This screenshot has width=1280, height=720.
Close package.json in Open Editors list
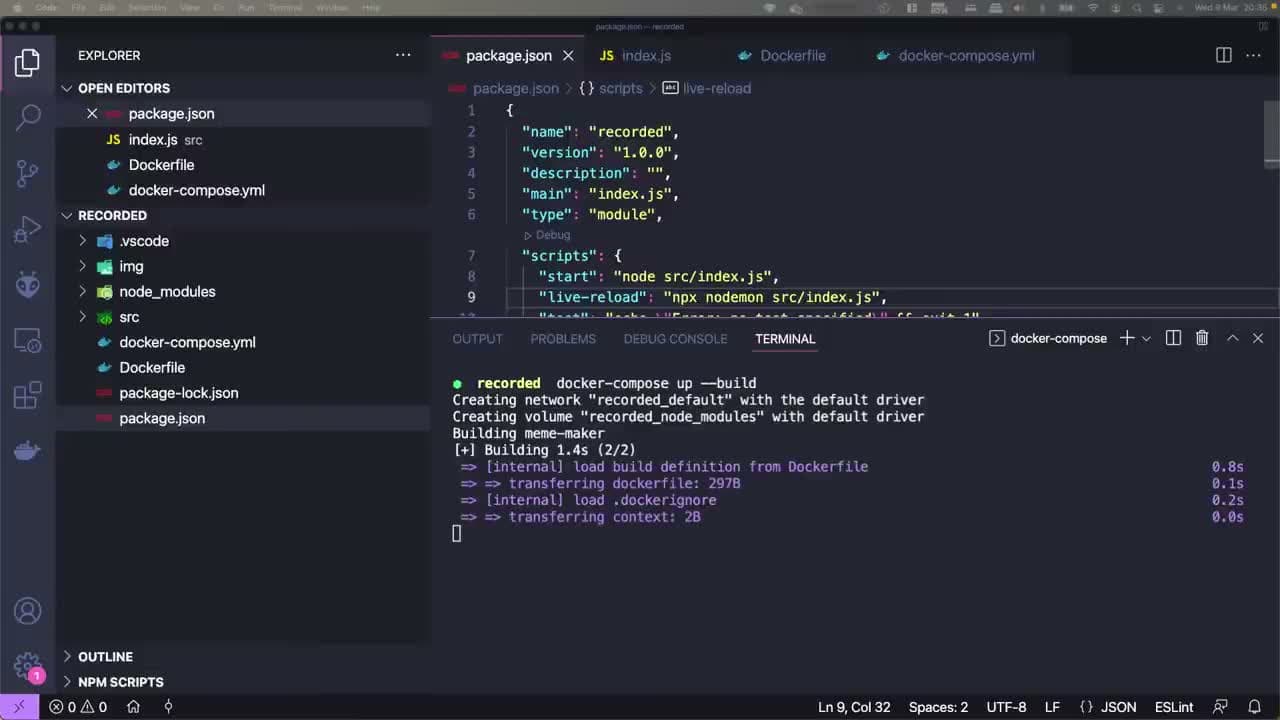[x=92, y=113]
